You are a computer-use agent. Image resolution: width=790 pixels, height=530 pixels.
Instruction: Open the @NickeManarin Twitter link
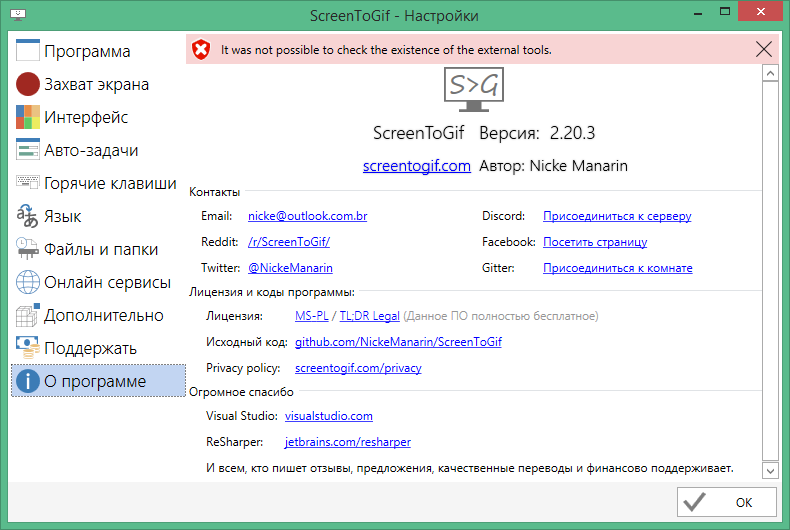tap(290, 268)
